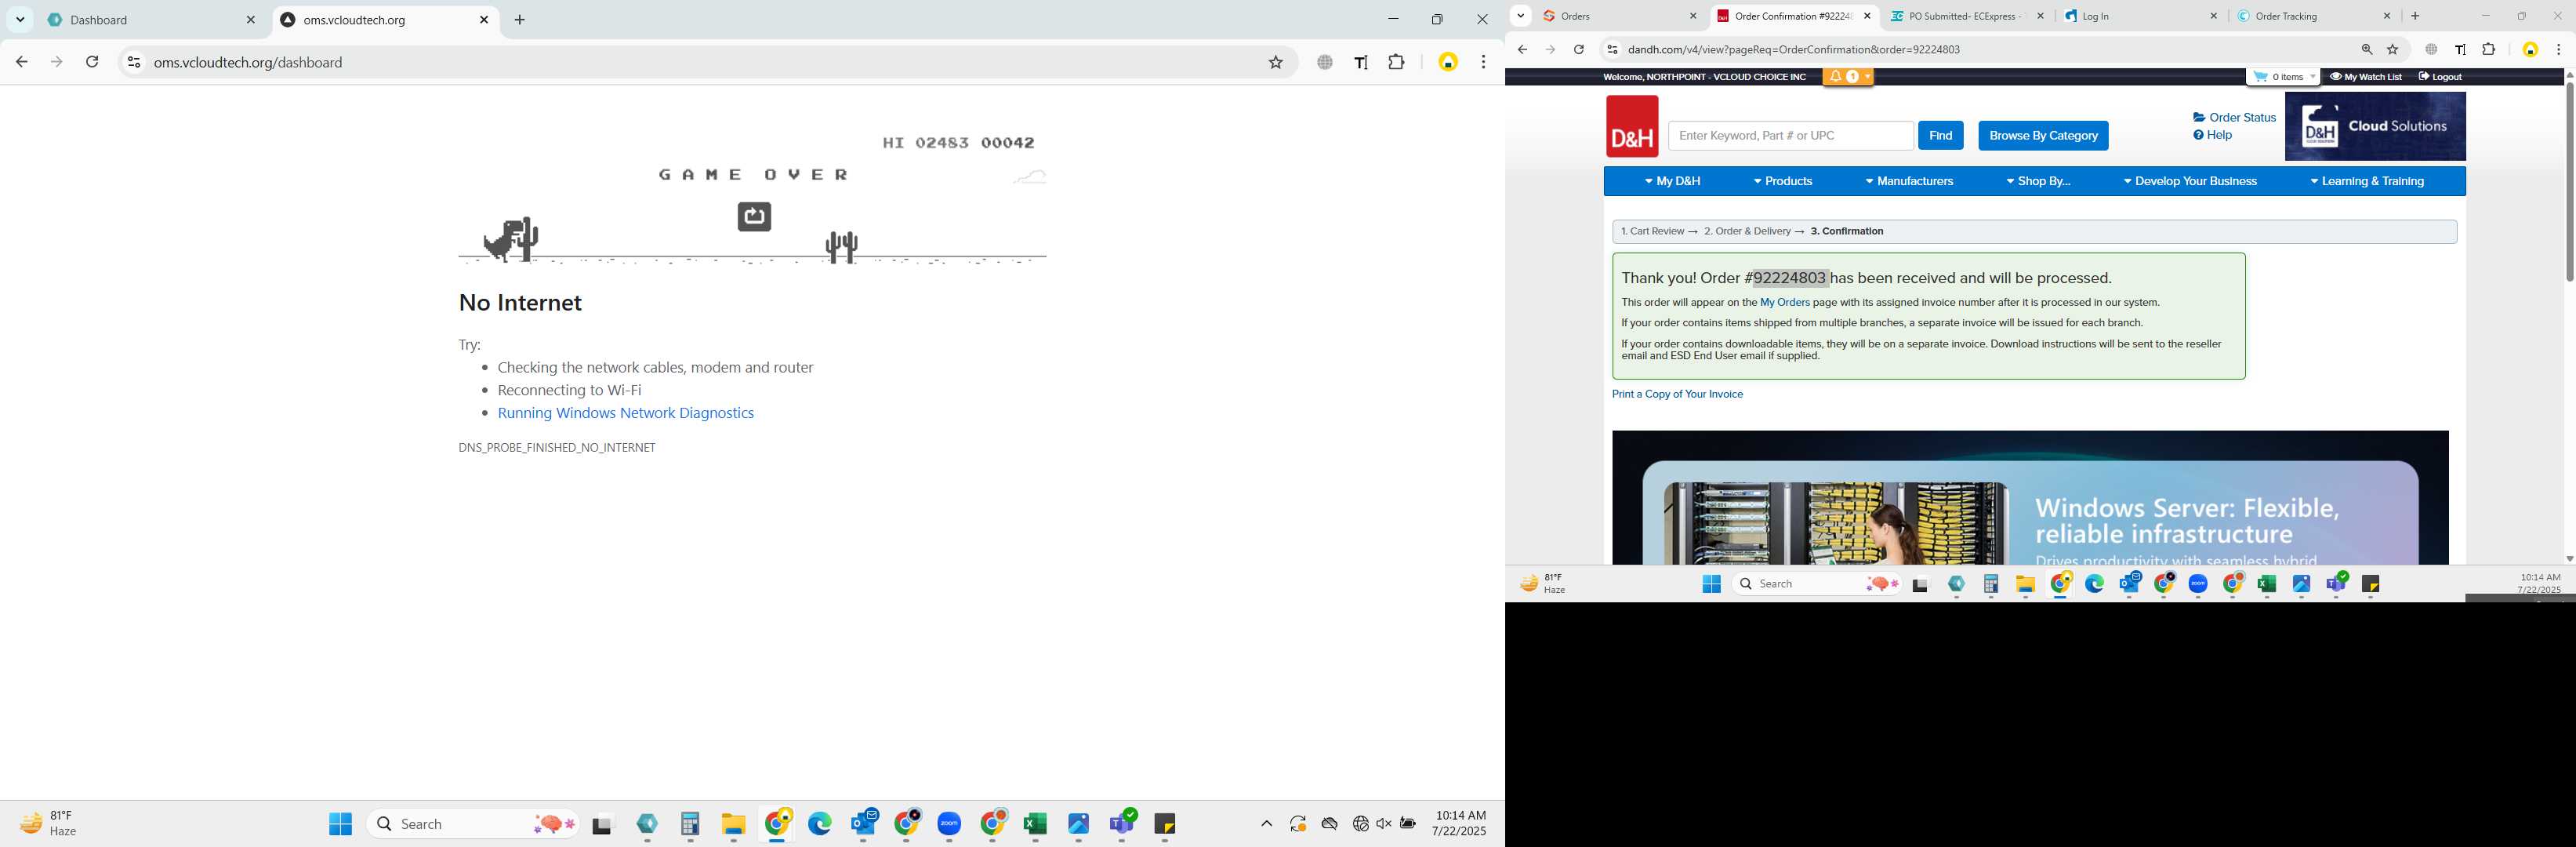This screenshot has width=2576, height=847.
Task: Open the My Orders link
Action: 1784,302
